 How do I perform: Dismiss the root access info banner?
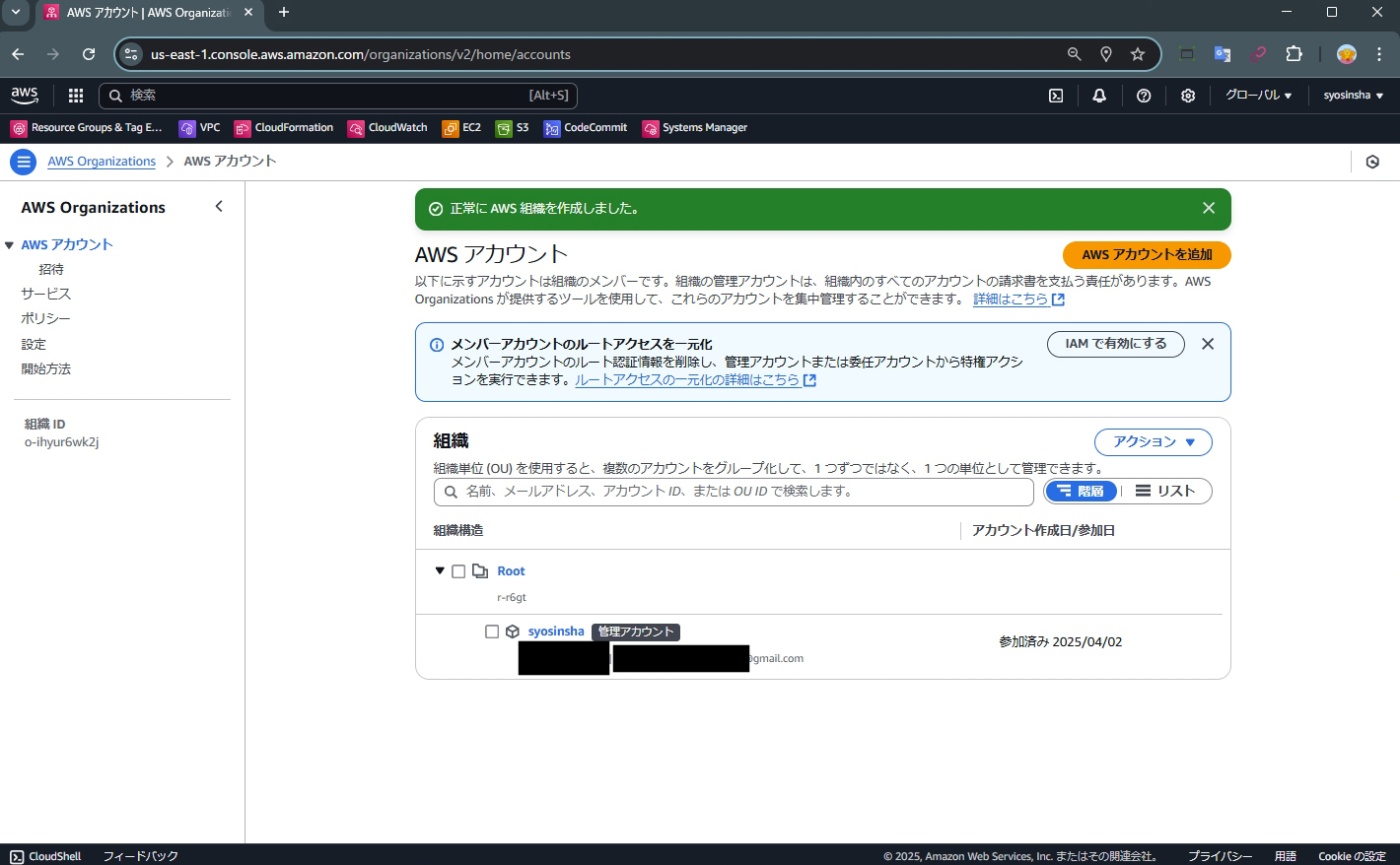click(1207, 344)
